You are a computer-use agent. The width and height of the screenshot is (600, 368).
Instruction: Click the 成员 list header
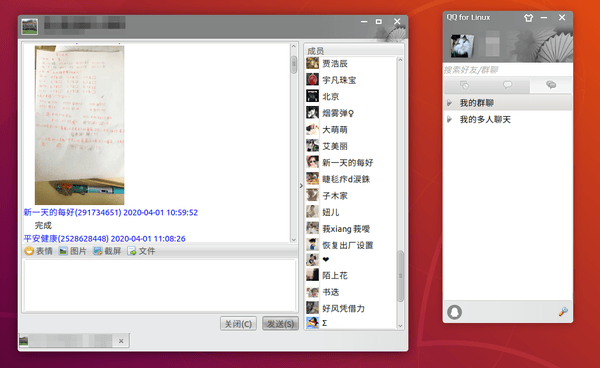click(x=354, y=50)
